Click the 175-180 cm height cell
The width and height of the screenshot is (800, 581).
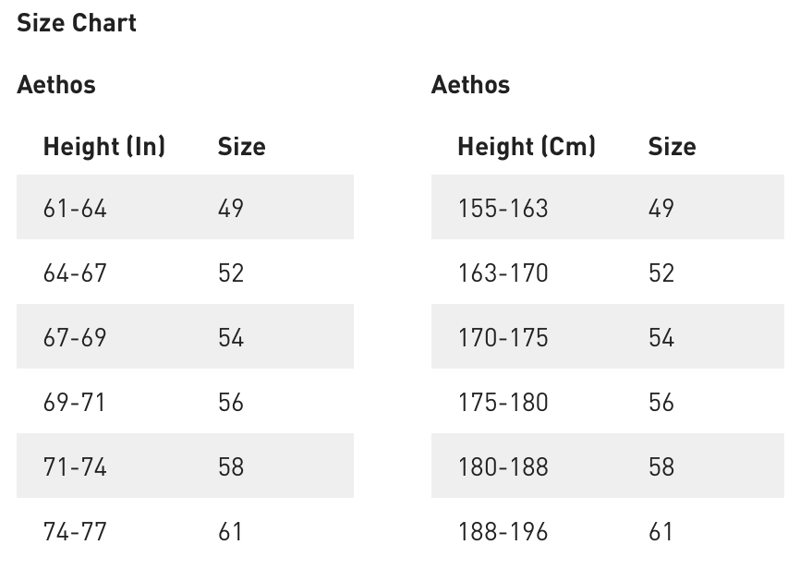click(x=503, y=402)
